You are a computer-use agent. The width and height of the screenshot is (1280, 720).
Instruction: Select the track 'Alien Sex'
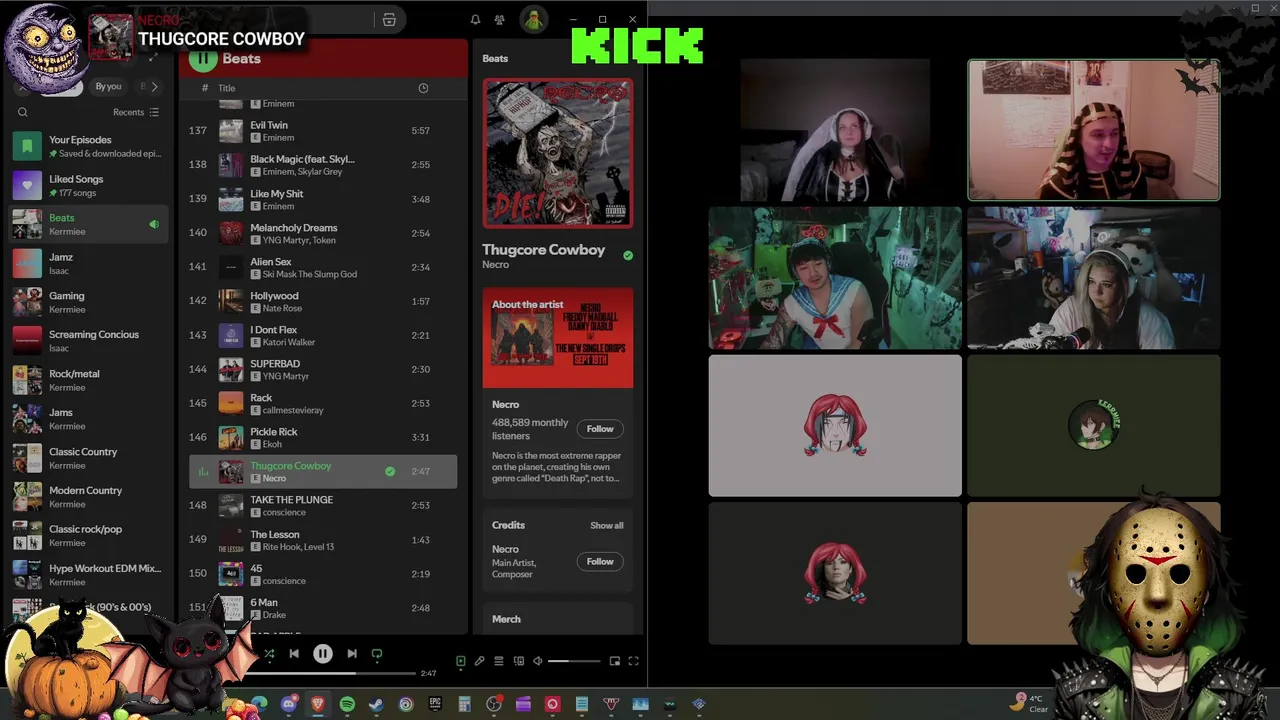323,267
